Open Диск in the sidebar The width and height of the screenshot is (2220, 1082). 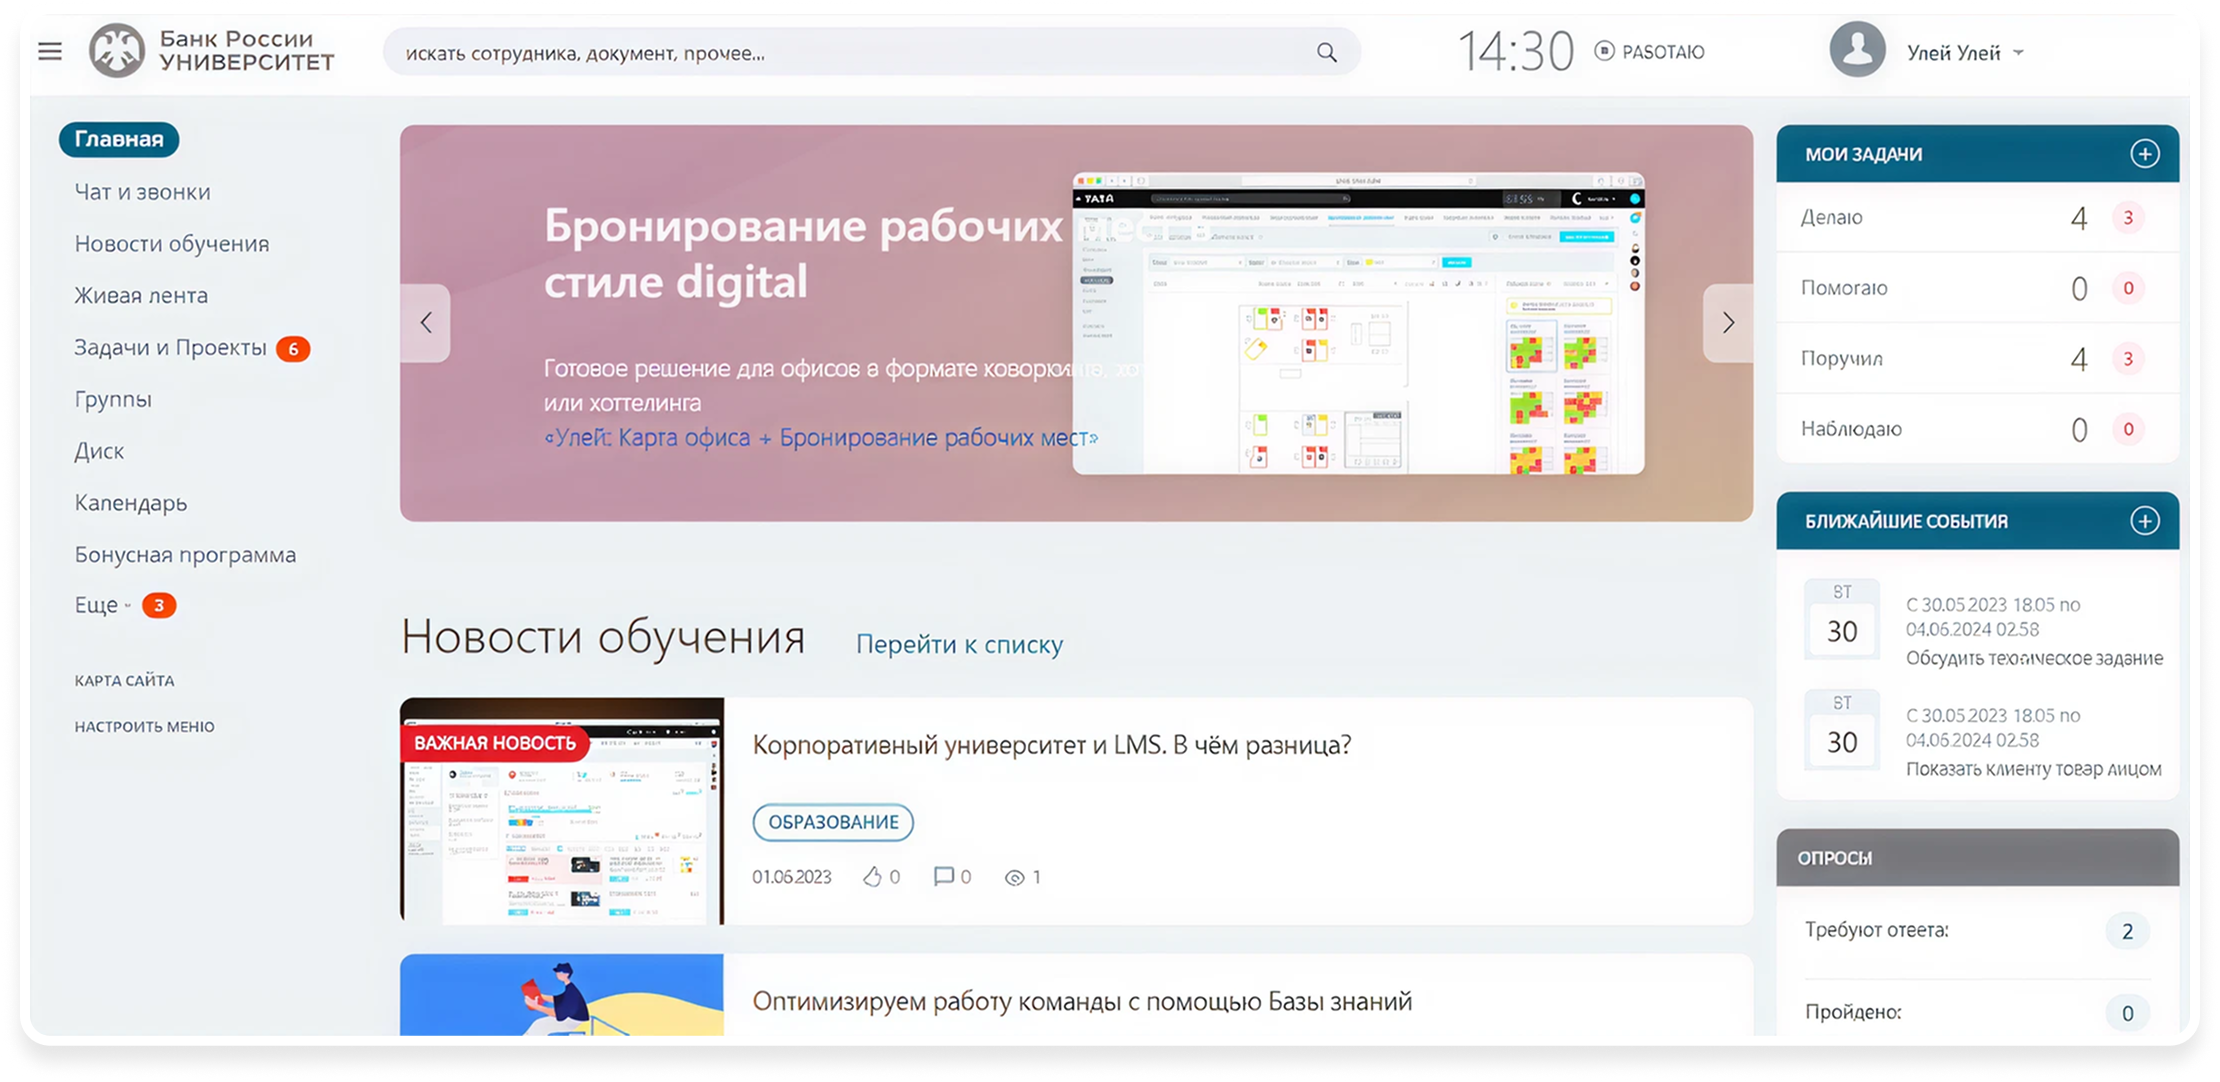(x=99, y=451)
